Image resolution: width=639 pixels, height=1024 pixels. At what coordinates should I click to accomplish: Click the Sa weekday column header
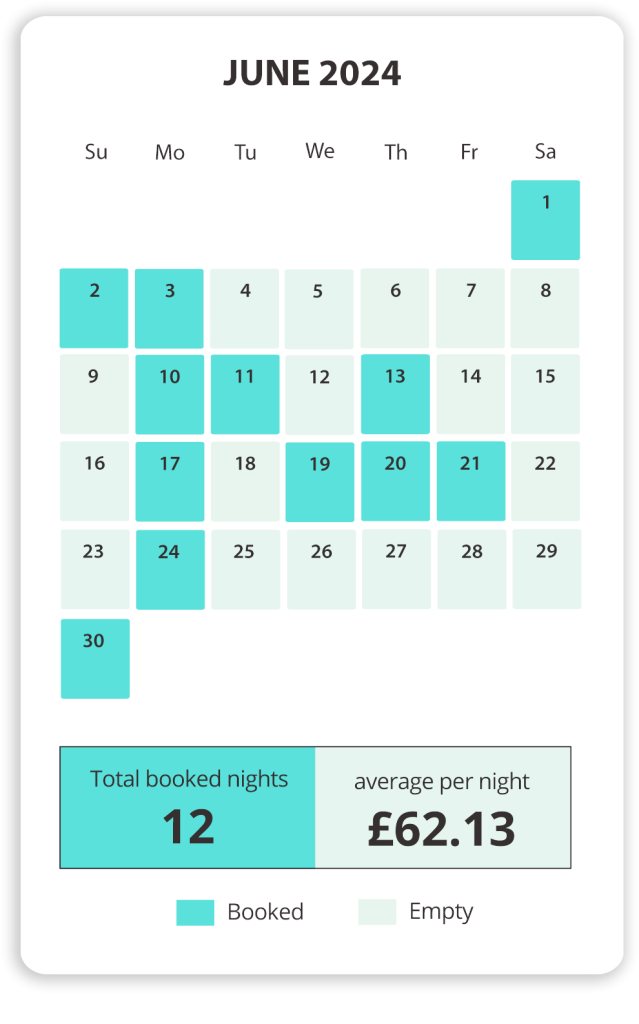(x=545, y=152)
